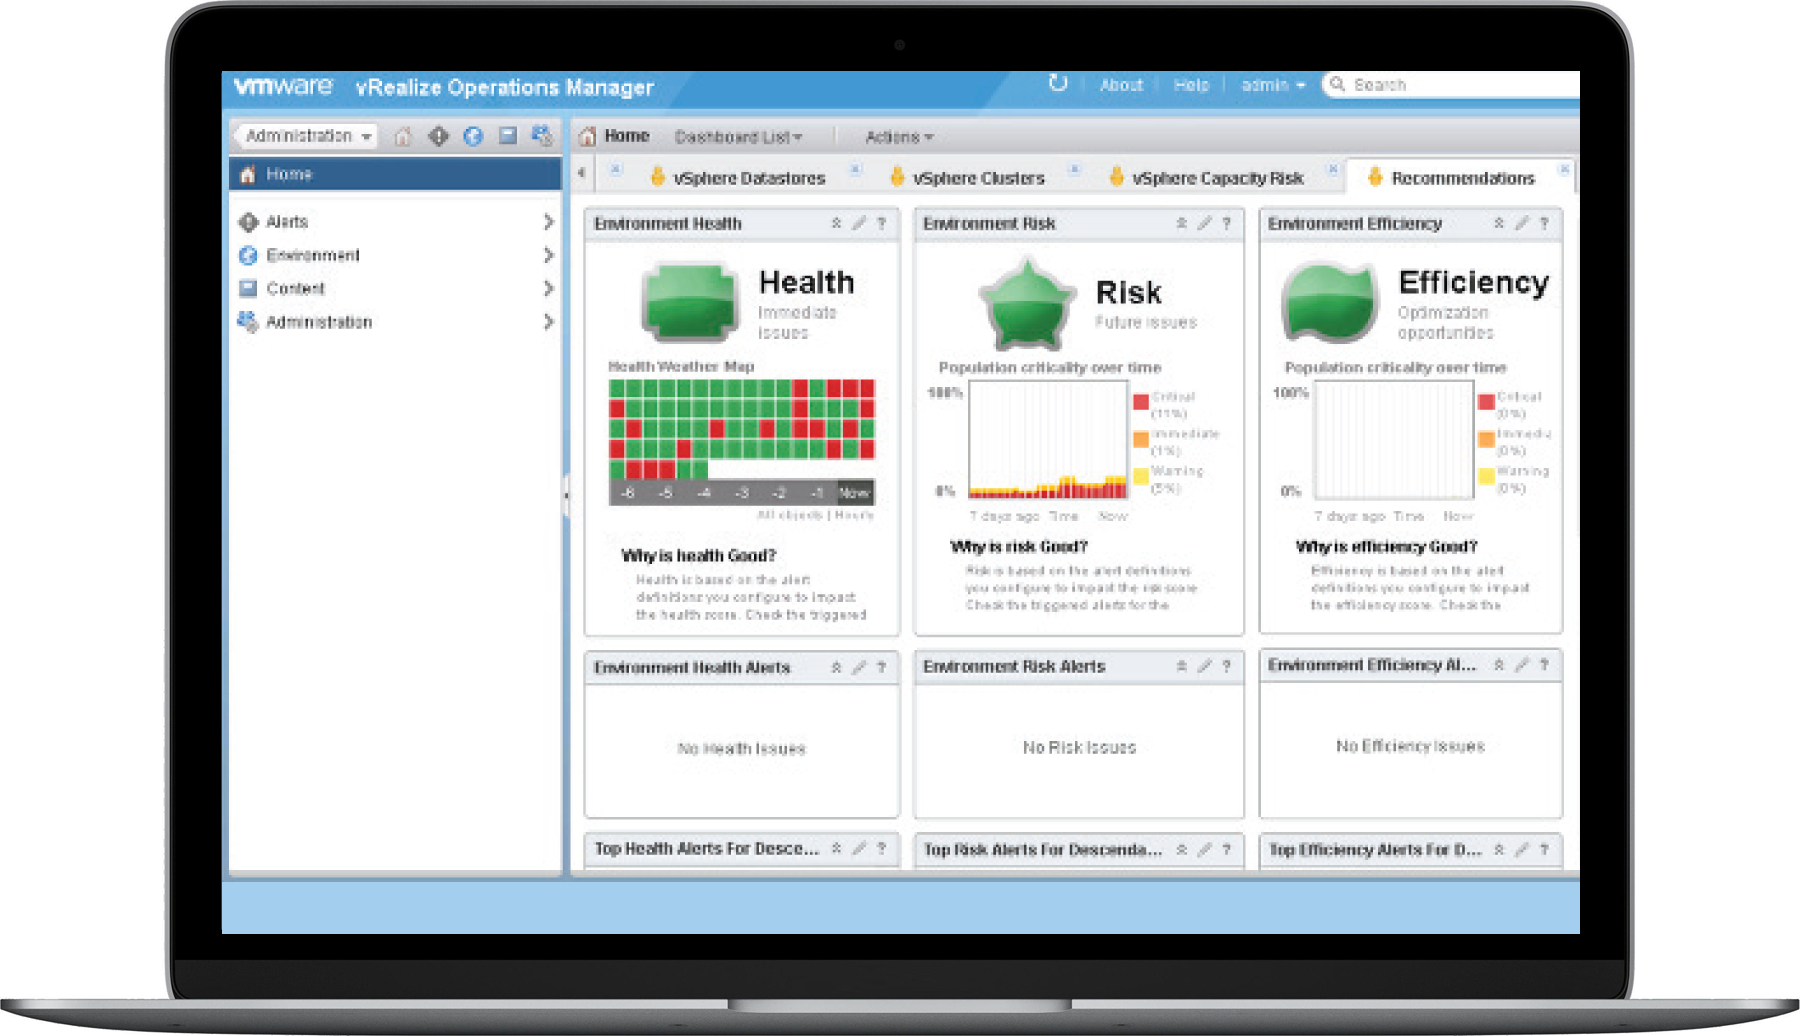Image resolution: width=1800 pixels, height=1036 pixels.
Task: Click the "No Health Issues" text
Action: click(x=742, y=748)
